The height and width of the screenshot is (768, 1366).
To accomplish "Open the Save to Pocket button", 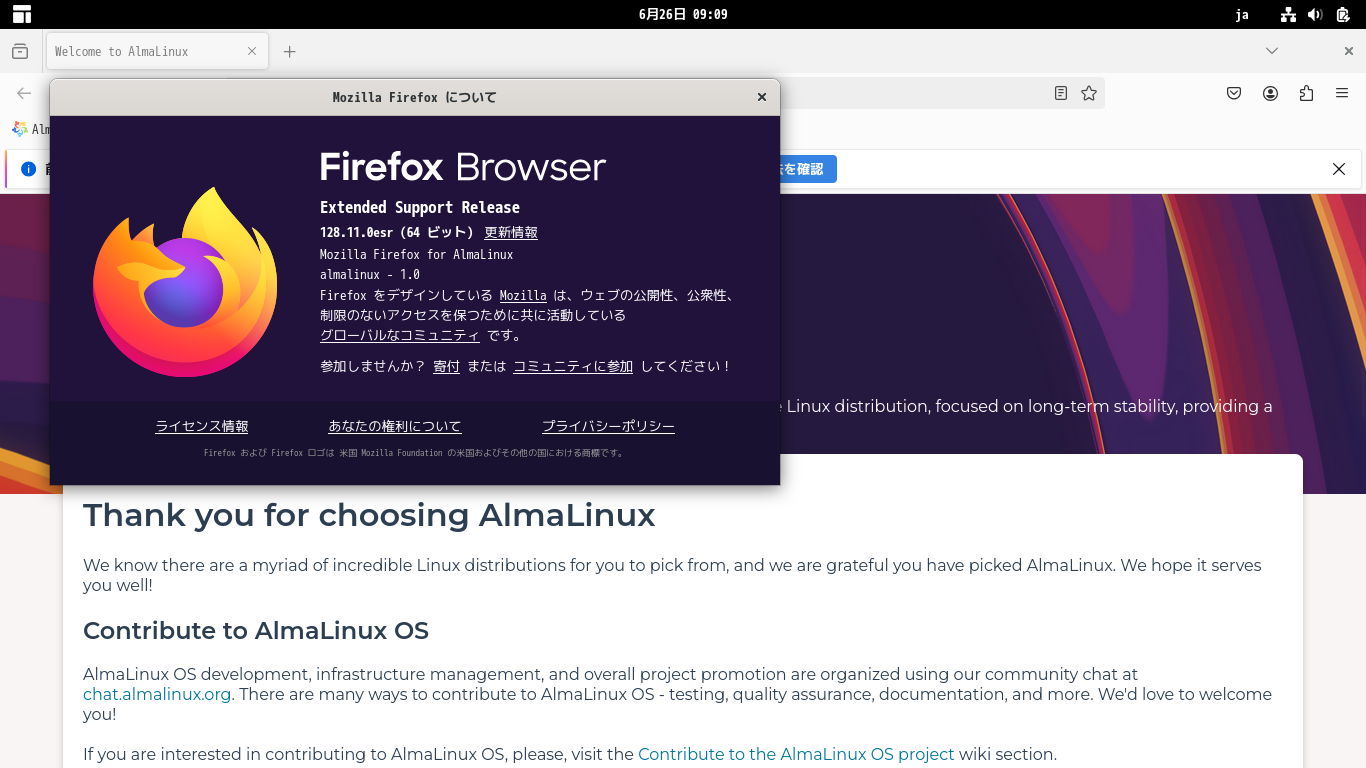I will 1234,93.
